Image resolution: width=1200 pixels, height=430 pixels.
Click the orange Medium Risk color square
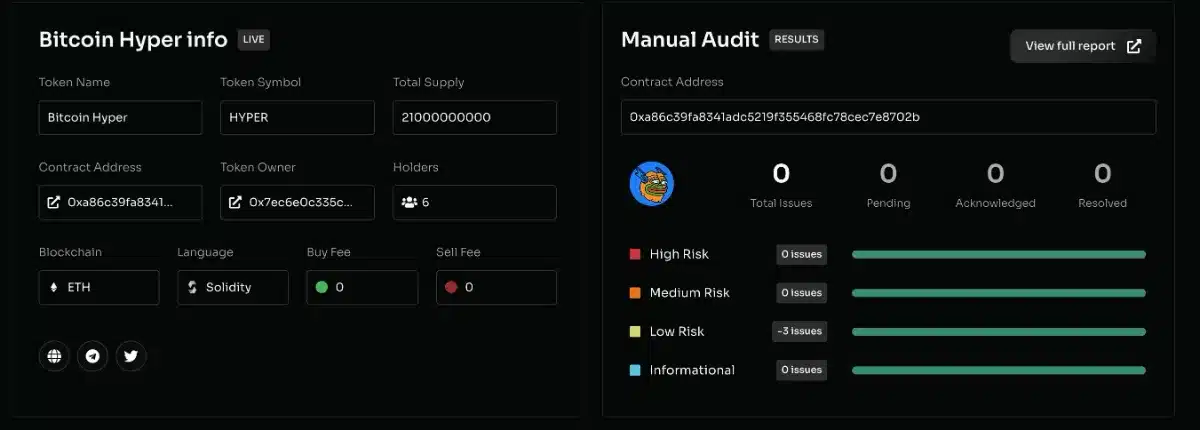[635, 293]
